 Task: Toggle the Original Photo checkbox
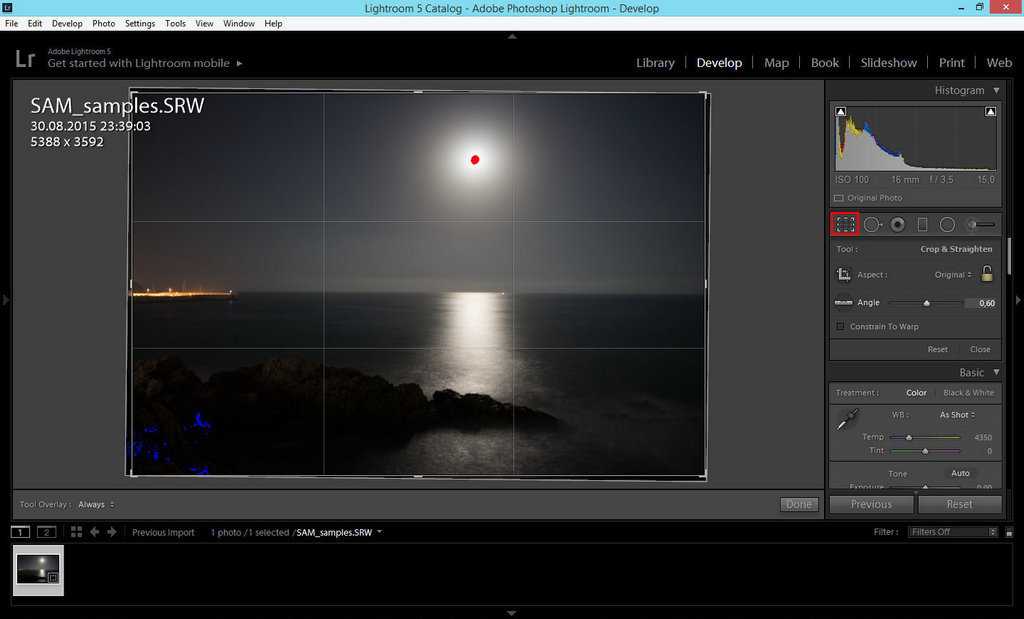pyautogui.click(x=839, y=198)
